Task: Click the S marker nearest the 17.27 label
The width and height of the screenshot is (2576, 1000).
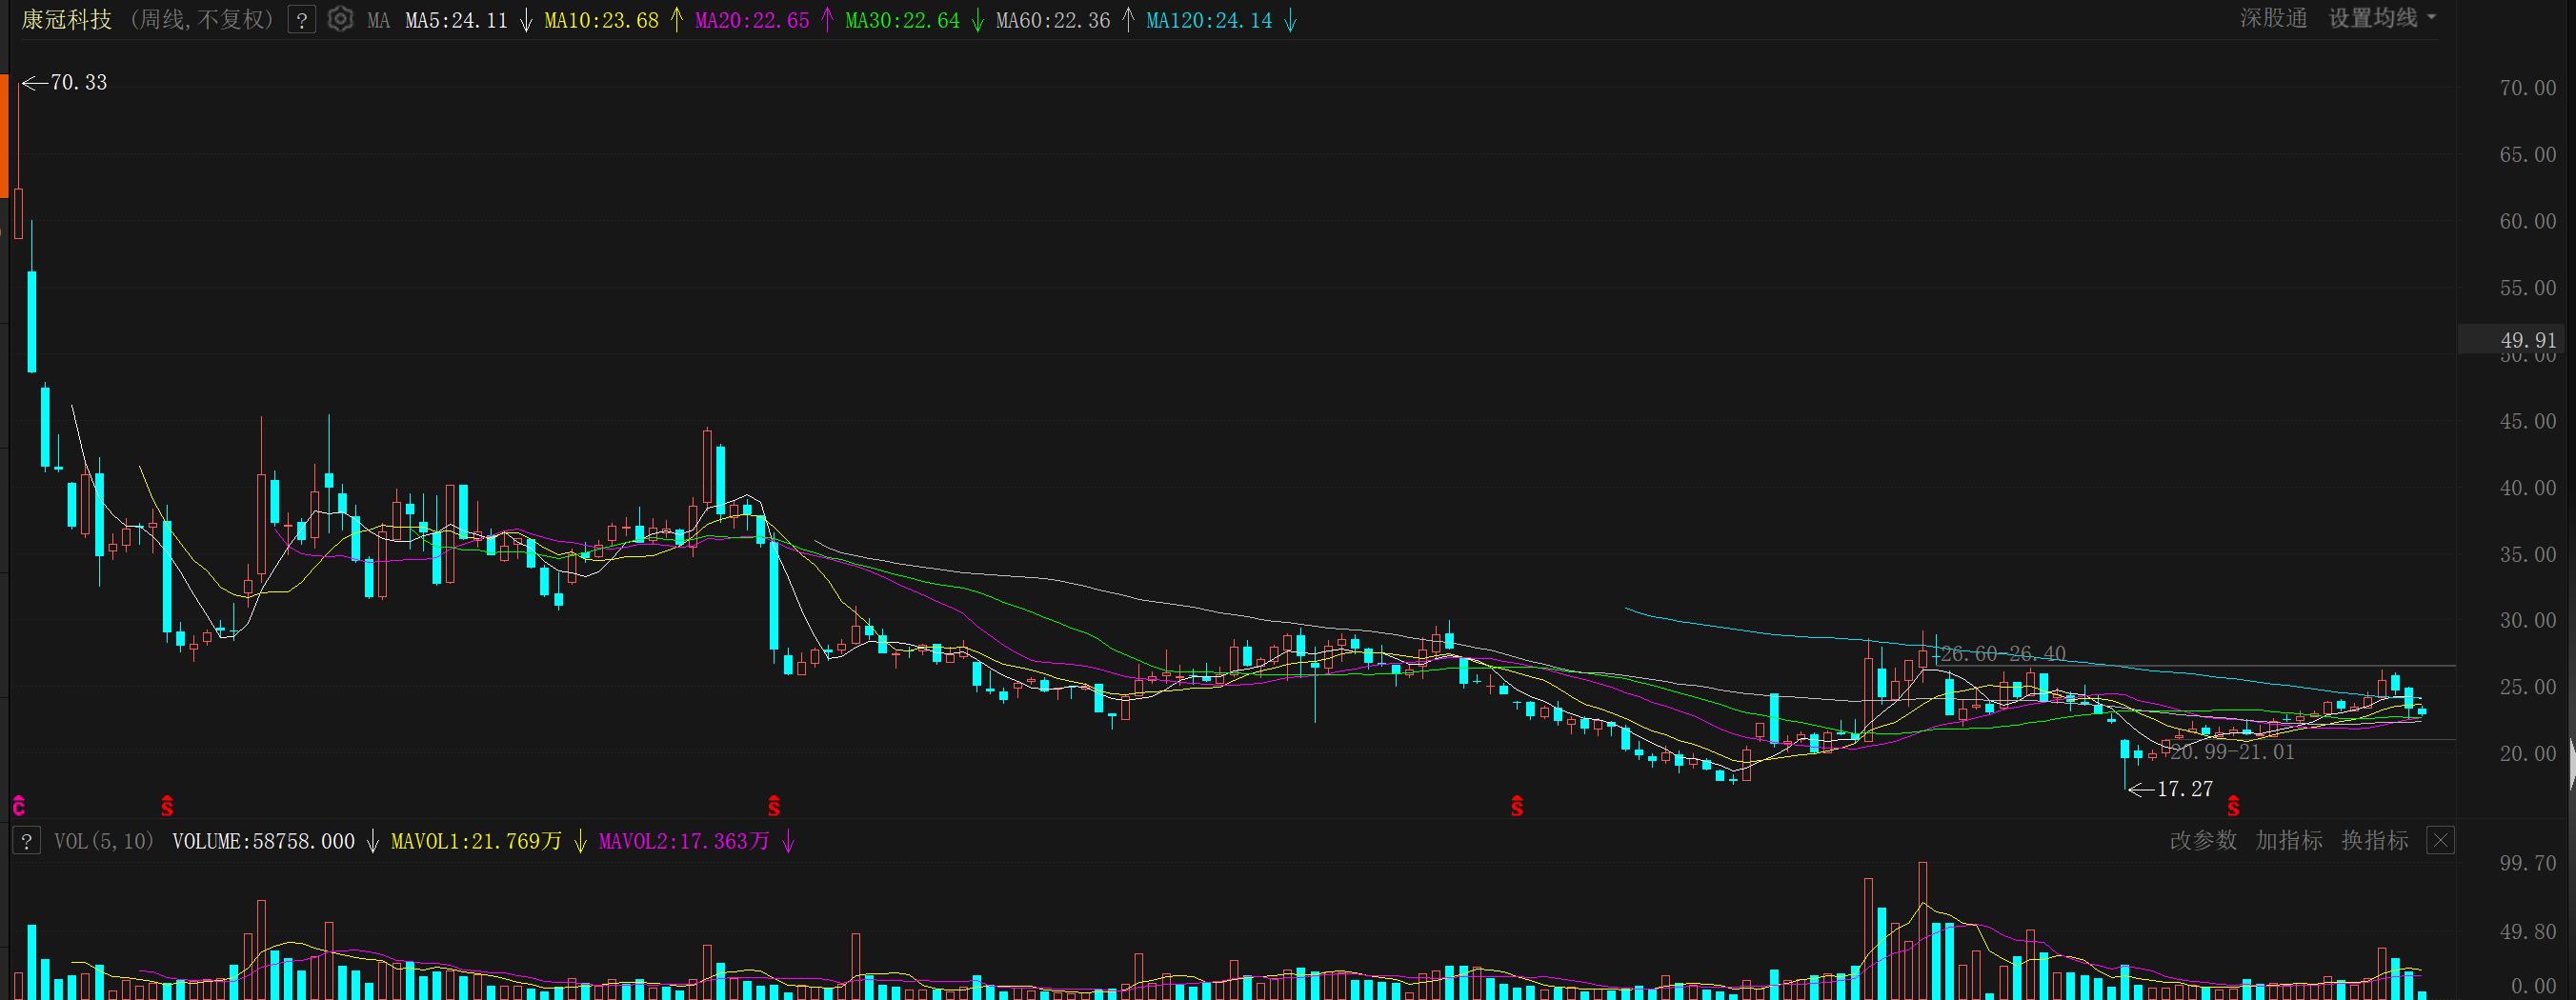Action: pyautogui.click(x=2233, y=806)
